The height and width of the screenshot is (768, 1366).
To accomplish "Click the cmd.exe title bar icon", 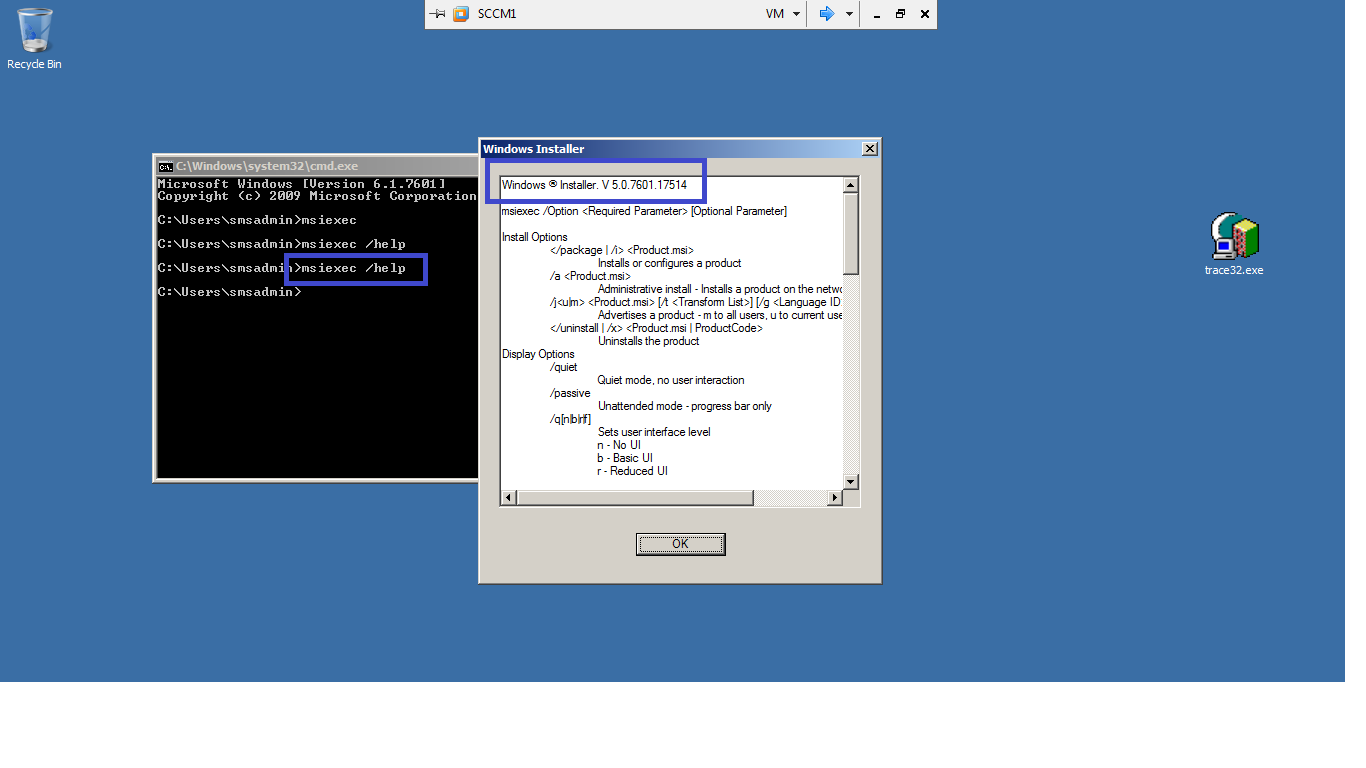I will pyautogui.click(x=166, y=166).
